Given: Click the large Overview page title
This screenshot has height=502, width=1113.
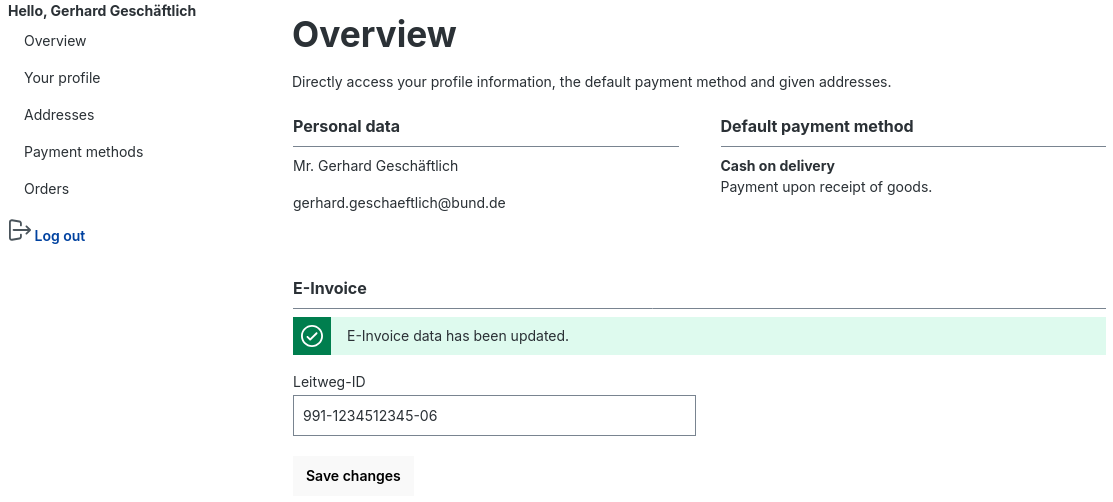Looking at the screenshot, I should 374,35.
